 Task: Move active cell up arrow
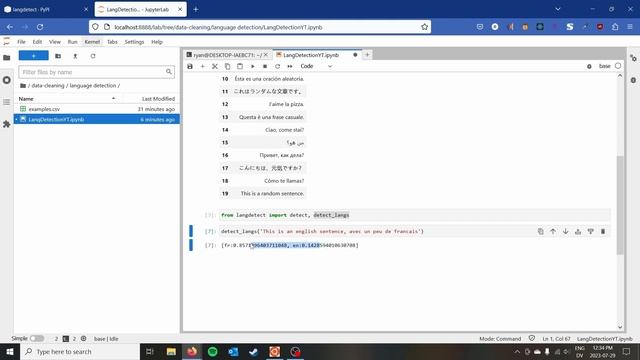click(553, 231)
